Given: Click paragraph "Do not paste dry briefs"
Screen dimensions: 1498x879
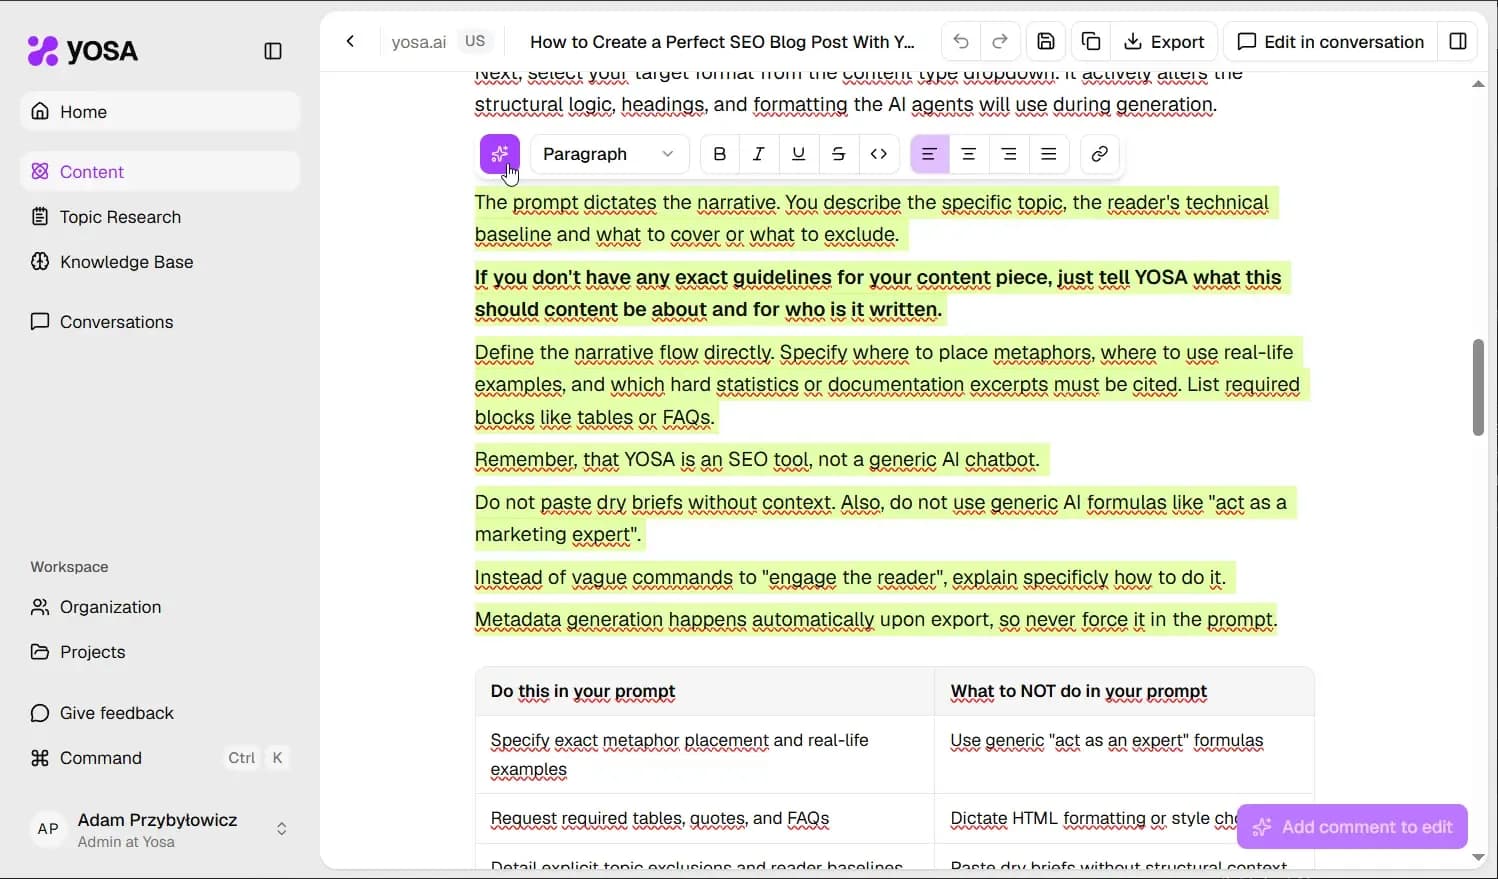Looking at the screenshot, I should pyautogui.click(x=884, y=518).
